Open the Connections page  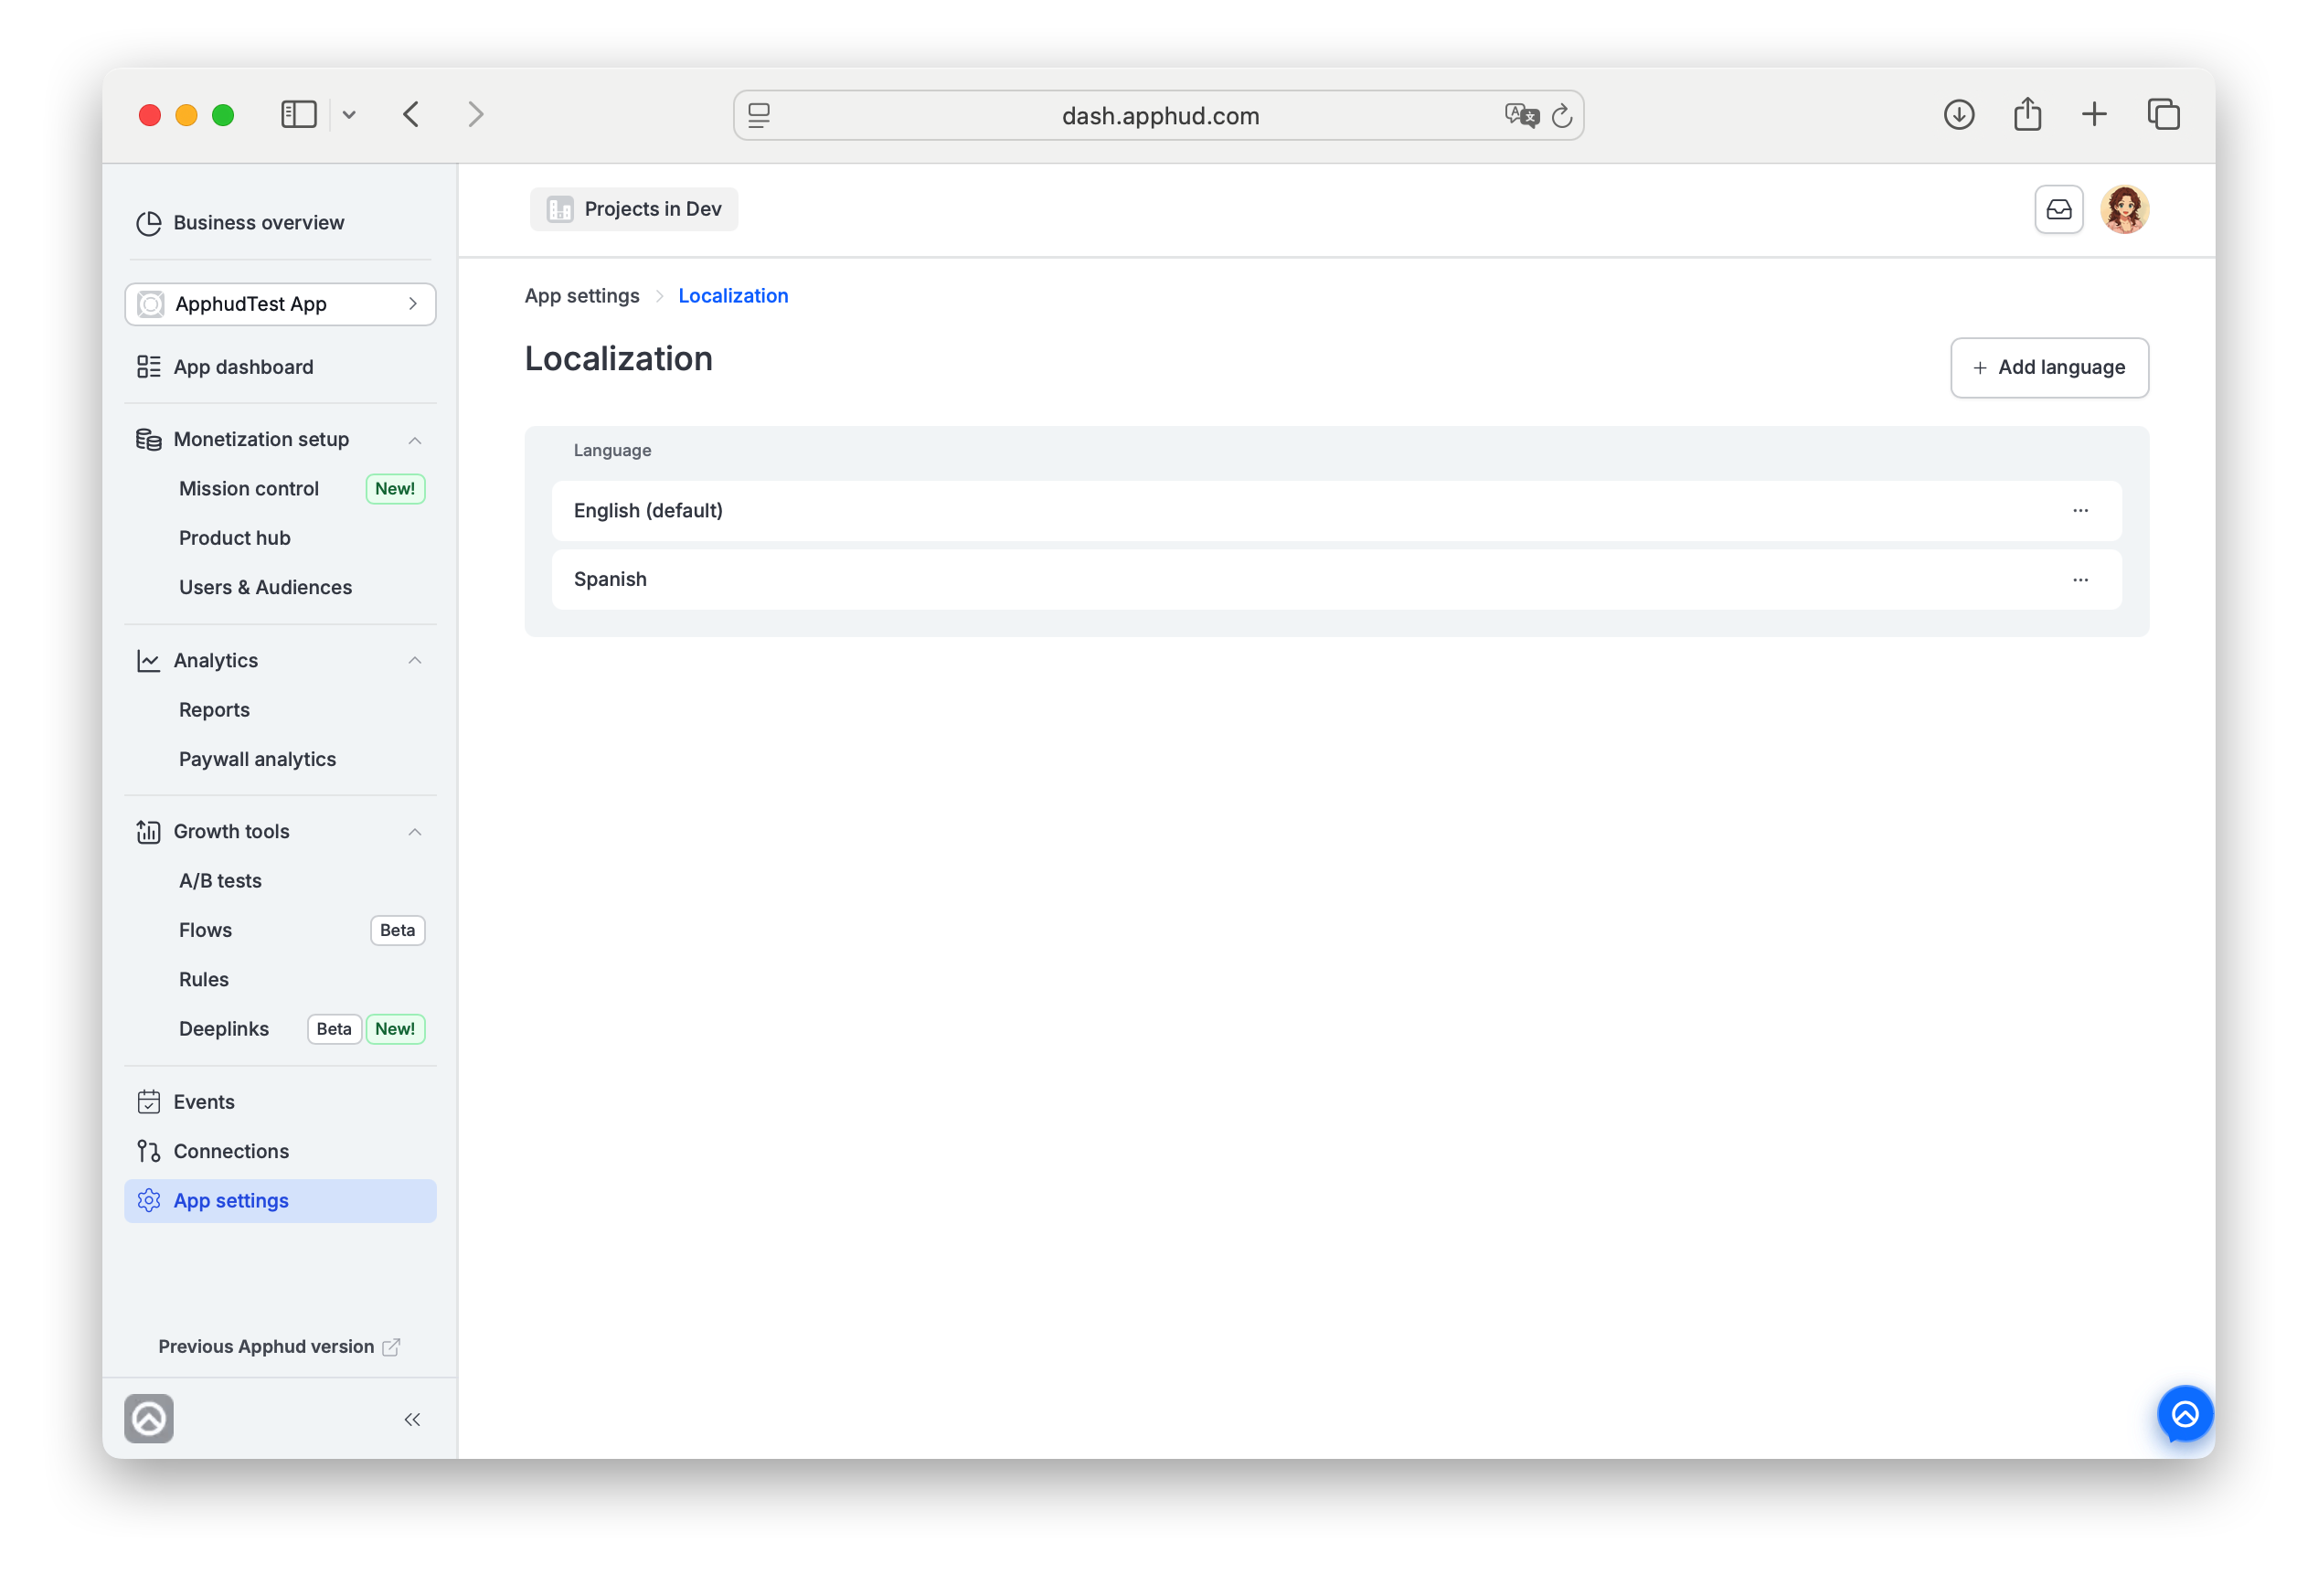click(231, 1152)
